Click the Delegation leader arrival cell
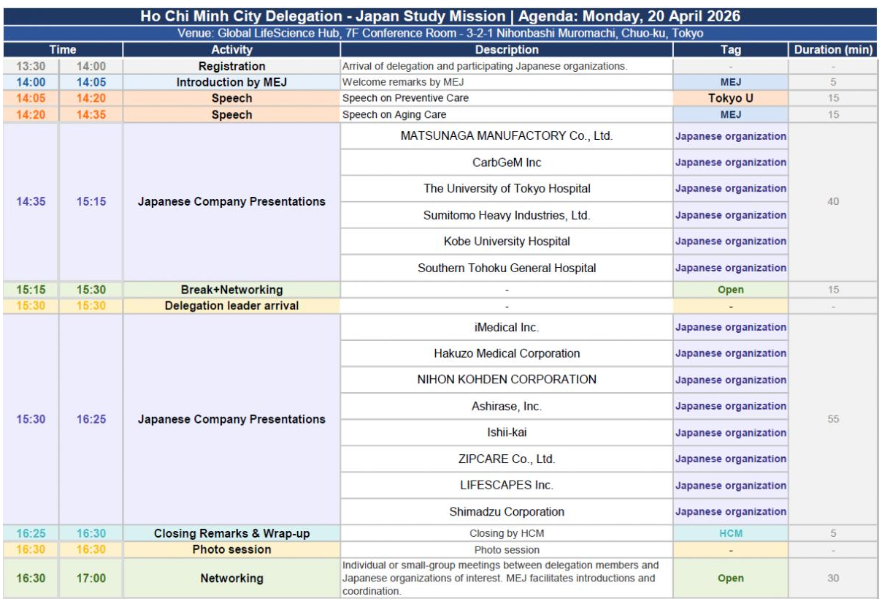This screenshot has height=600, width=882. (x=231, y=306)
